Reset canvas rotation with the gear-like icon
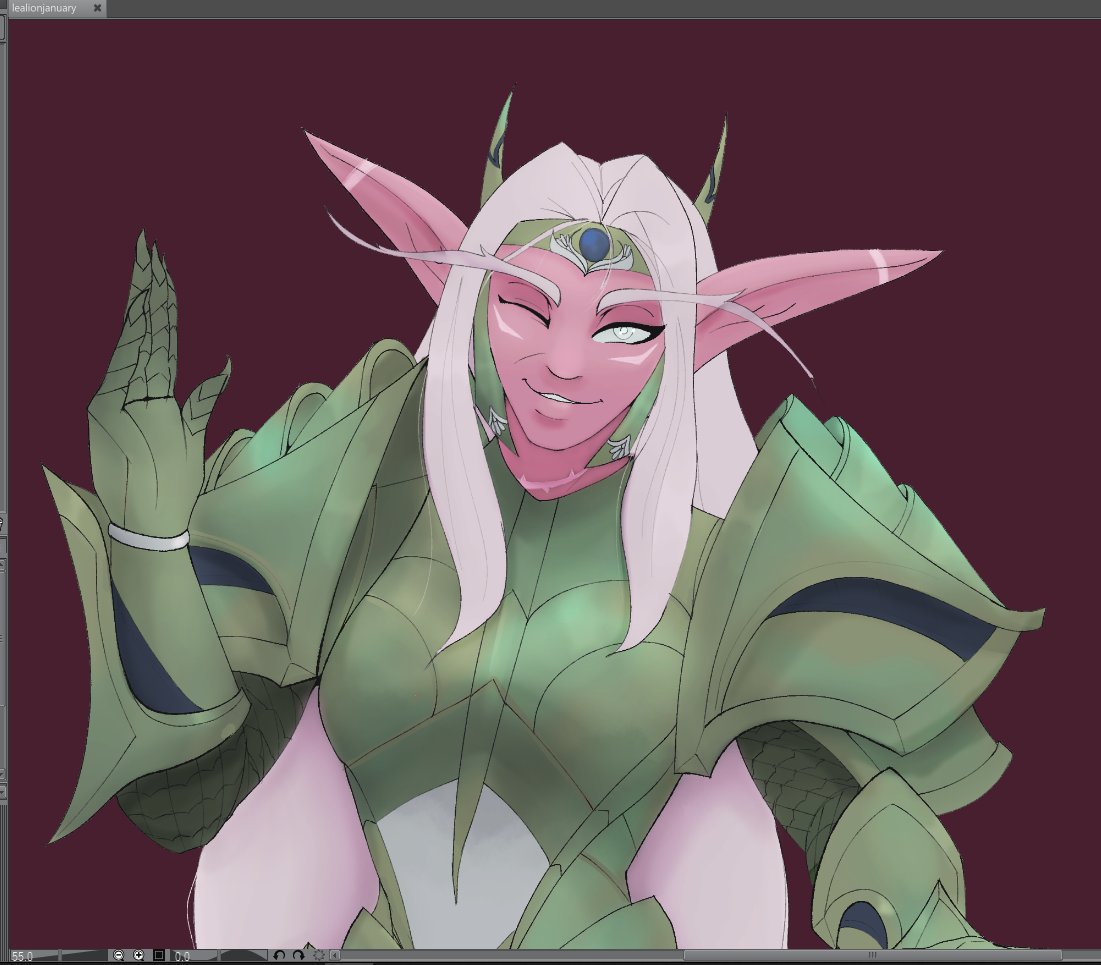This screenshot has width=1101, height=965. (x=319, y=956)
